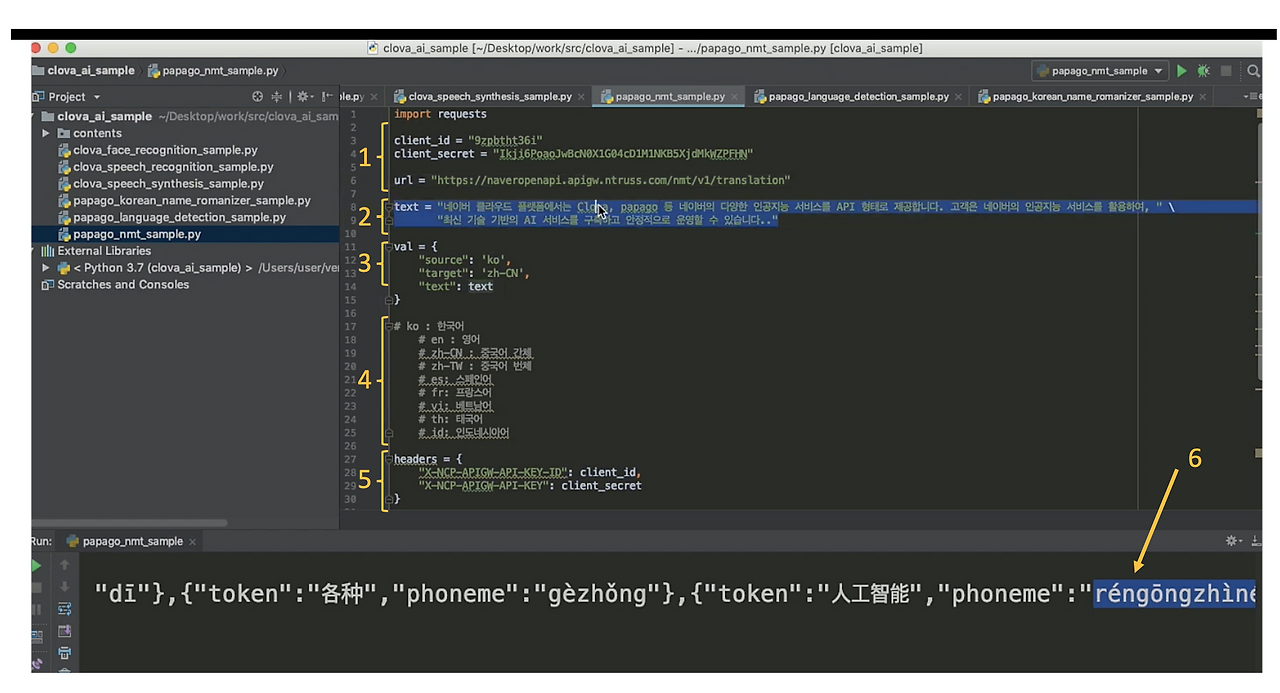Close the papago_nmt_sample Run tab
The image size is (1280, 693).
193,541
